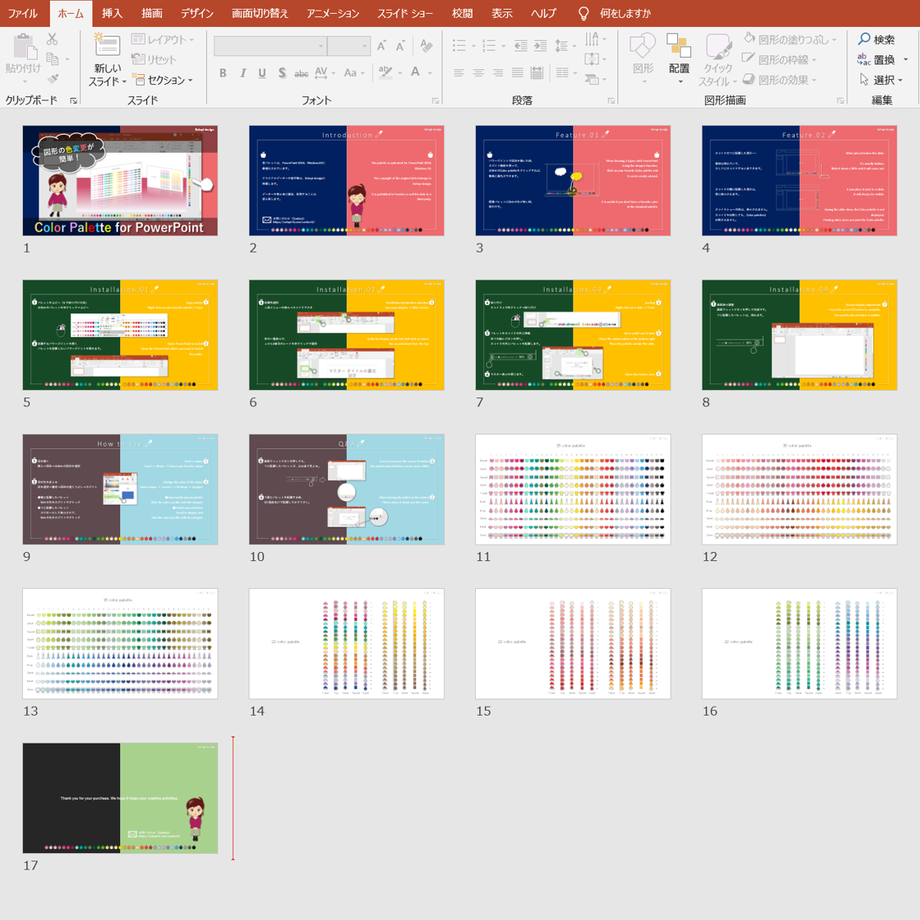Open the line spacing tool
Viewport: 920px width, 920px height.
coord(562,46)
